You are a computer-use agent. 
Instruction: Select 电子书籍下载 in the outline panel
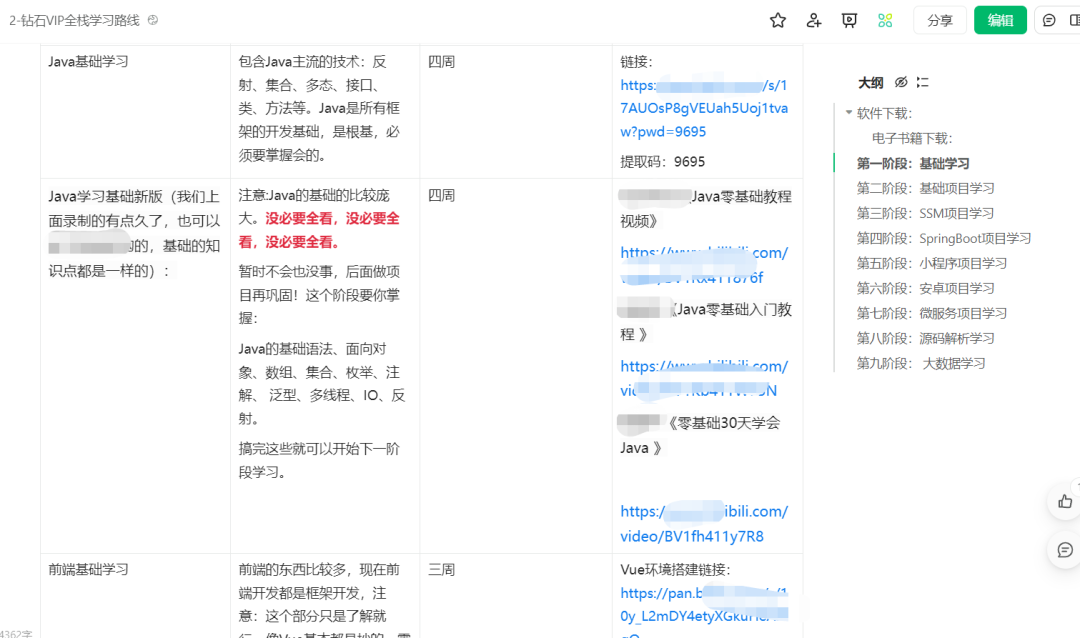tap(916, 137)
